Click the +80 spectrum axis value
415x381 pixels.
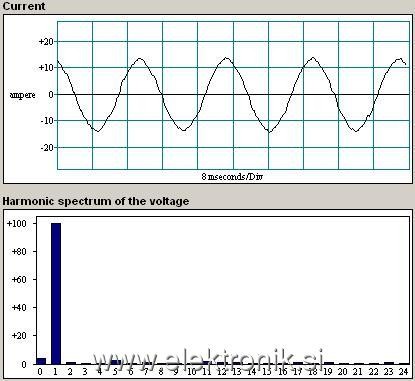click(19, 251)
